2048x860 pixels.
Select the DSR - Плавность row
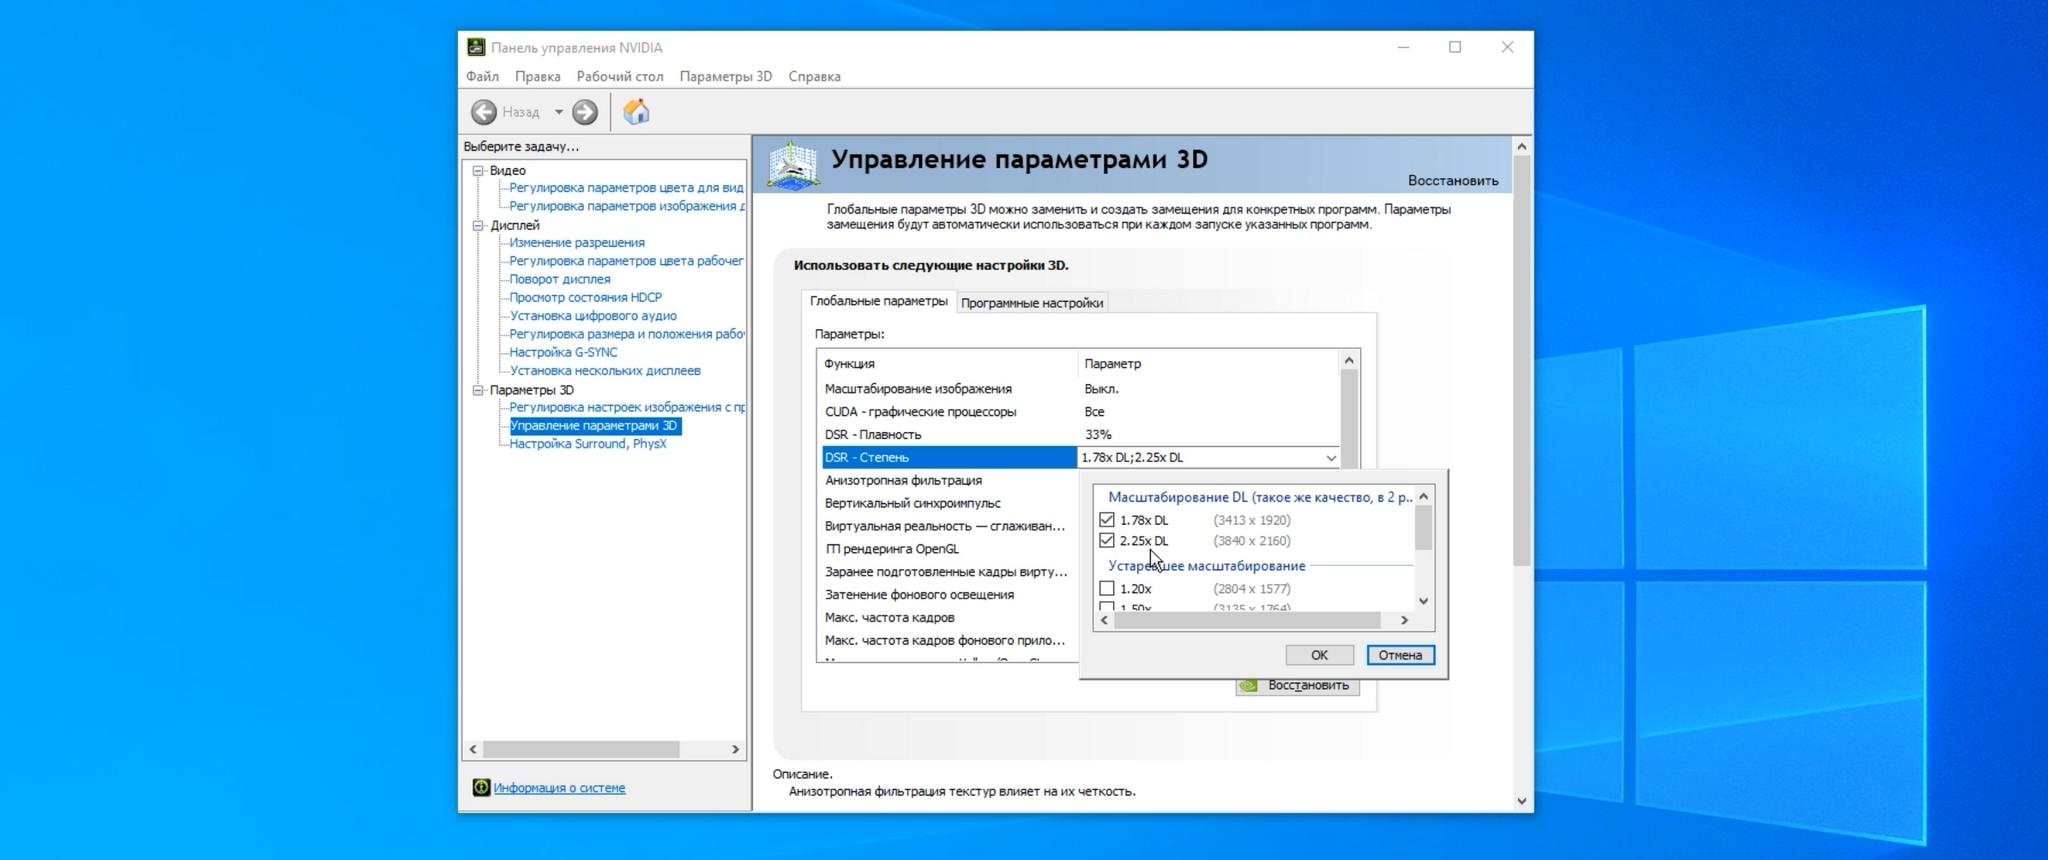pyautogui.click(x=1079, y=435)
